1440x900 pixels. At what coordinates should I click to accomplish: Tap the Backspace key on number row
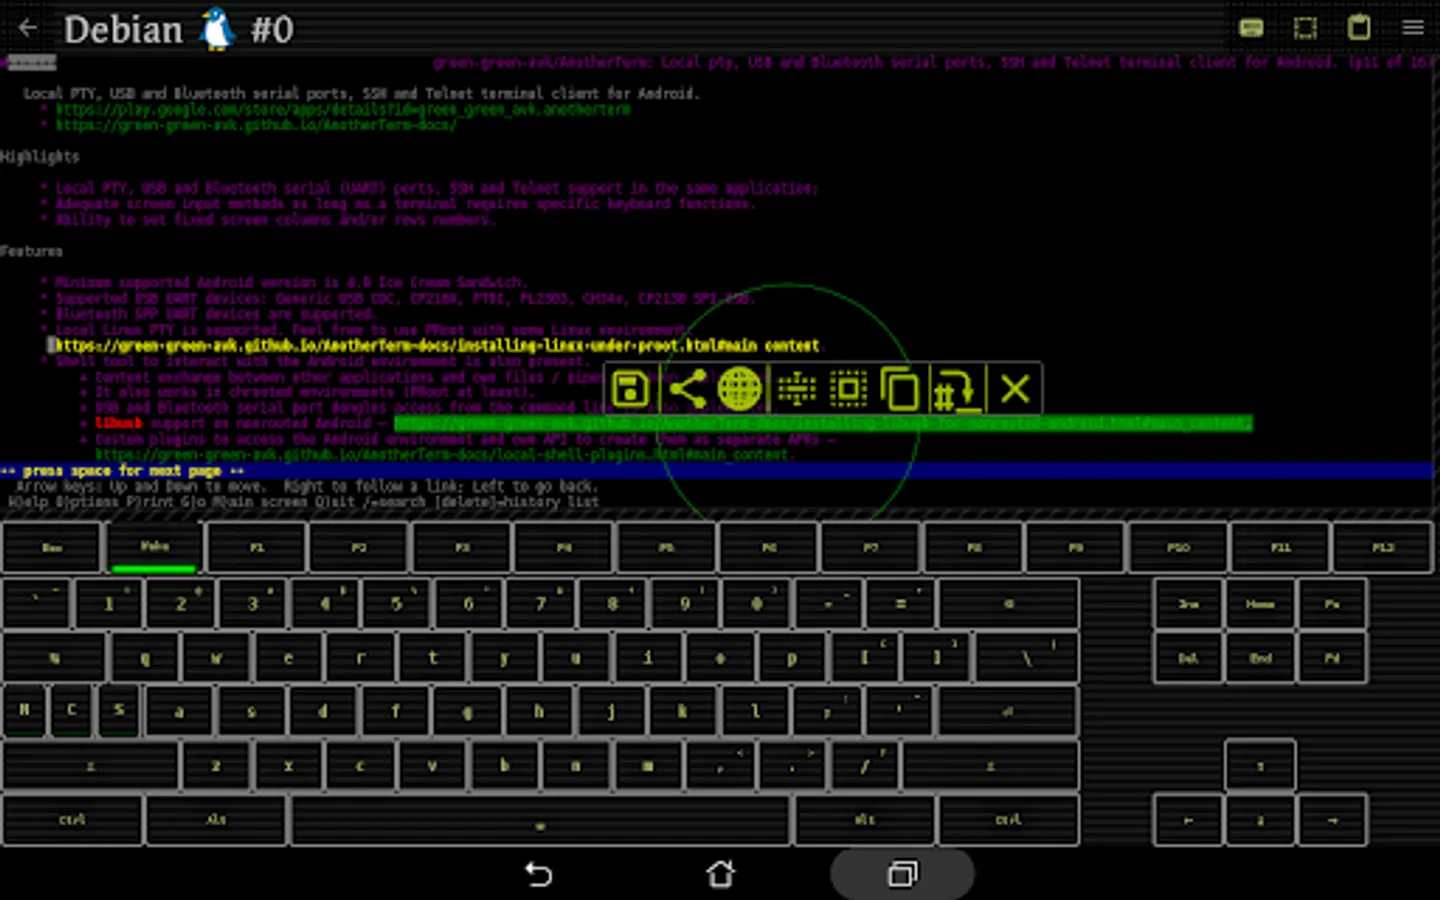tap(1009, 604)
